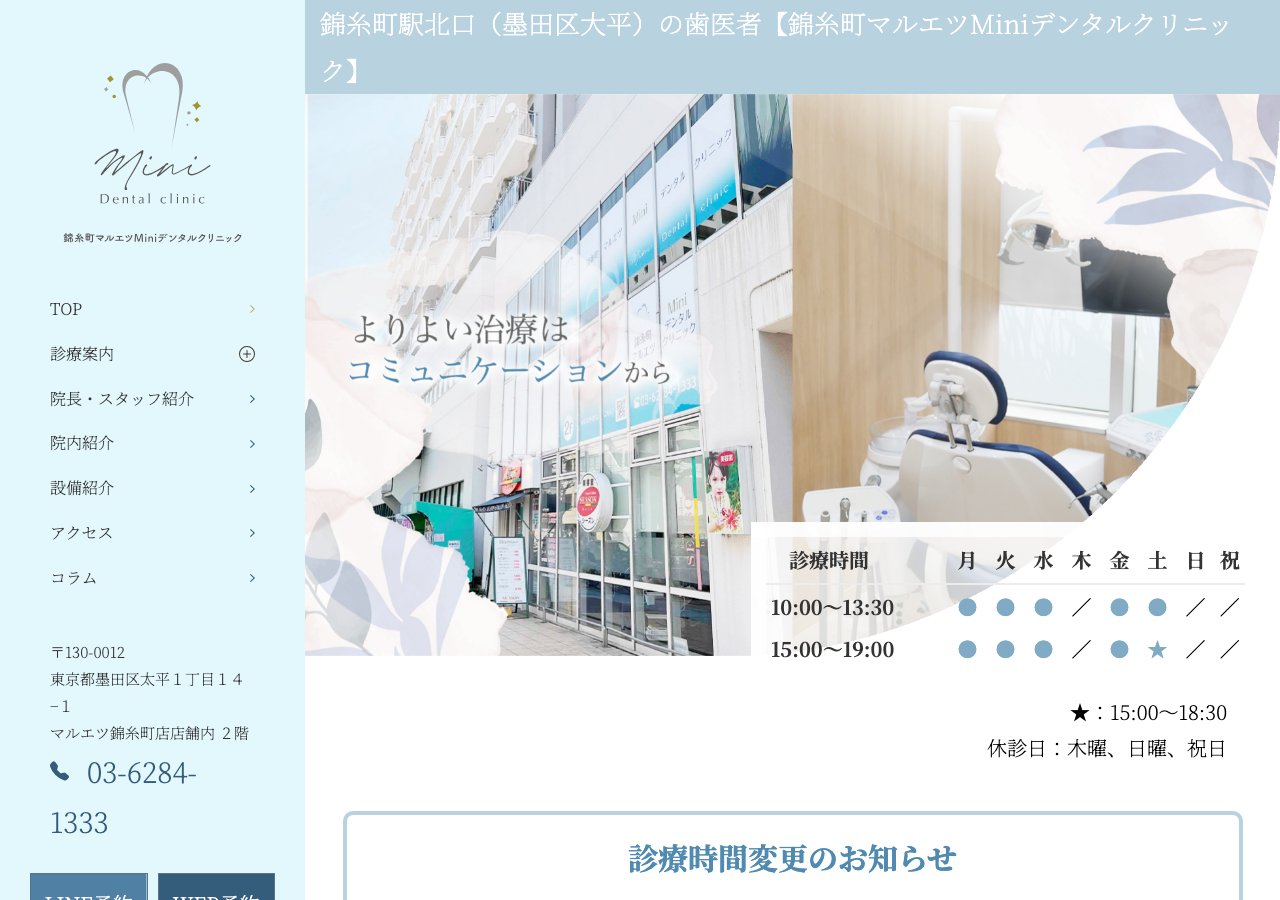1280x900 pixels.
Task: Open the コラム menu entry
Action: coord(152,578)
